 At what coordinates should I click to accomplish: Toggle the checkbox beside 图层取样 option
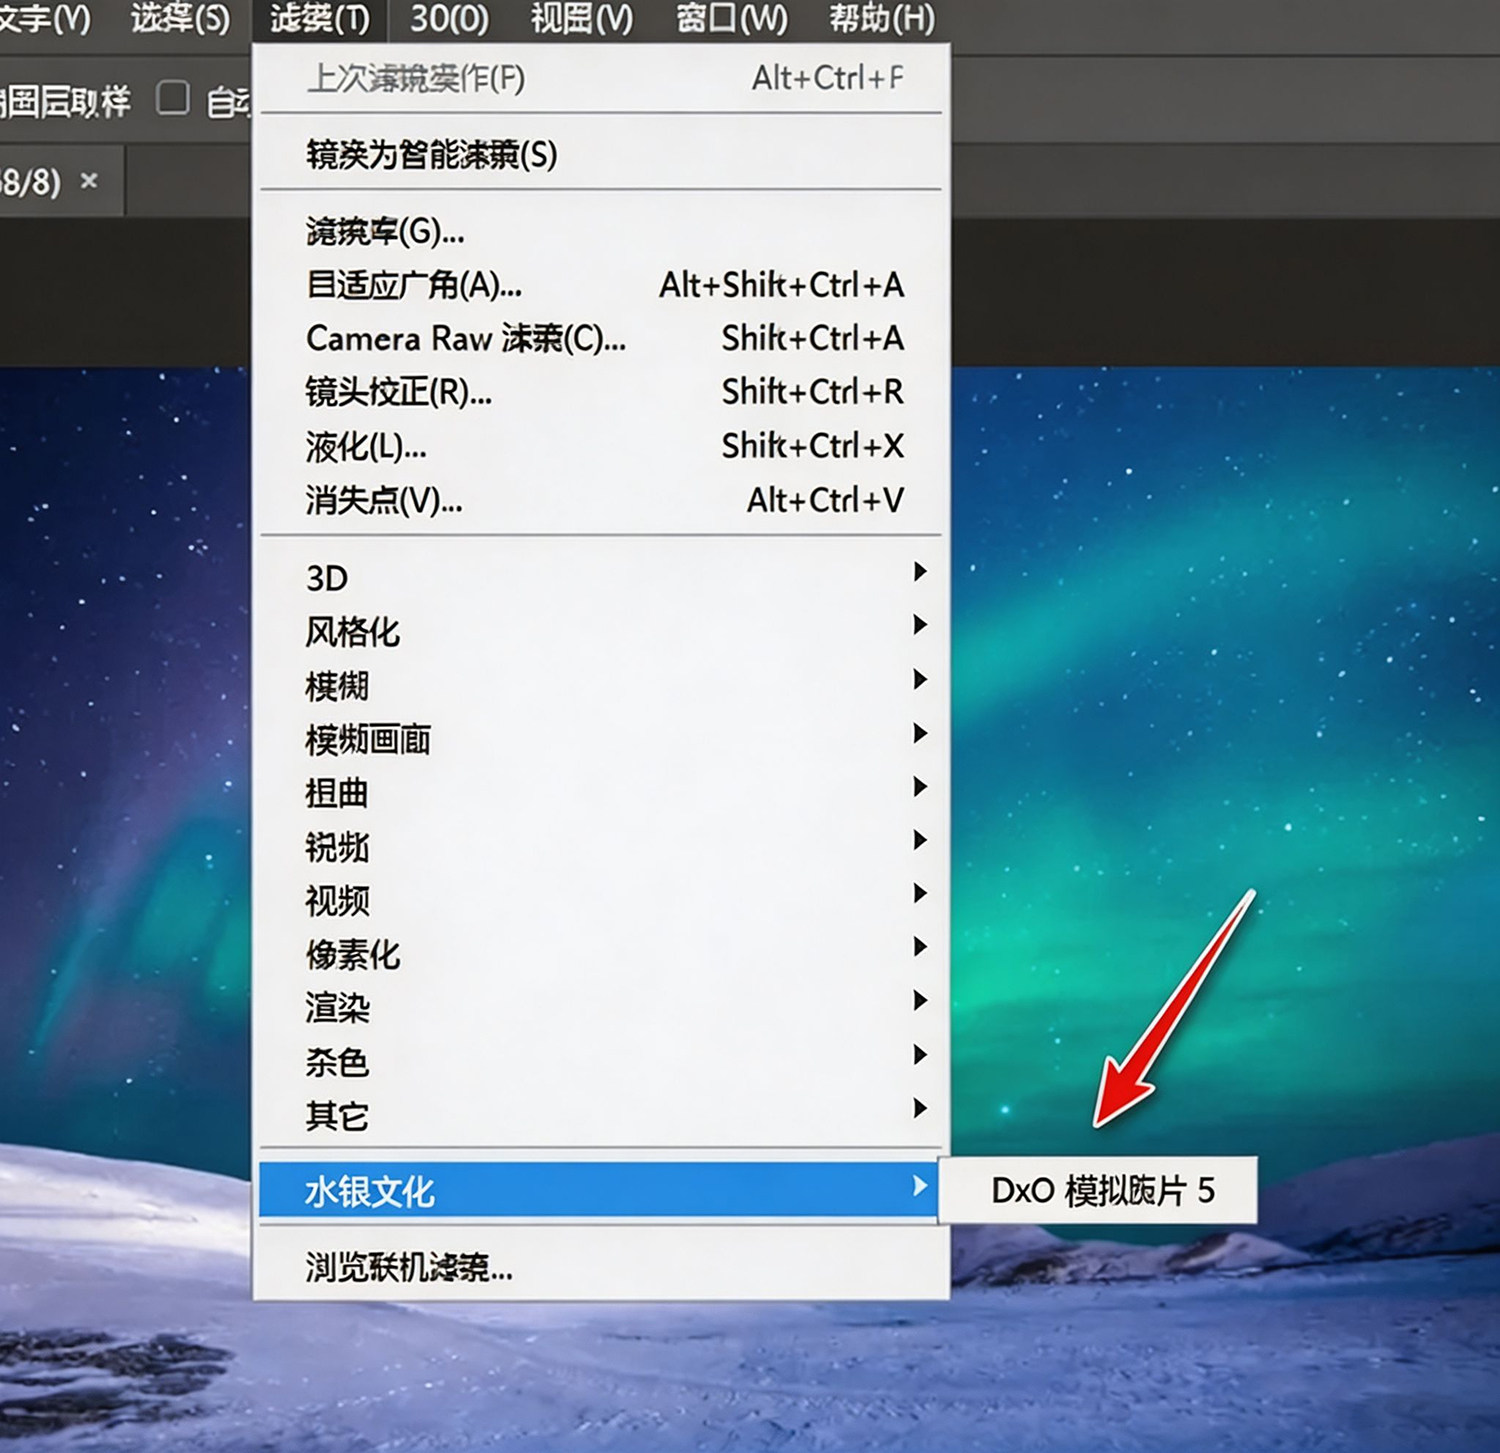pos(173,98)
